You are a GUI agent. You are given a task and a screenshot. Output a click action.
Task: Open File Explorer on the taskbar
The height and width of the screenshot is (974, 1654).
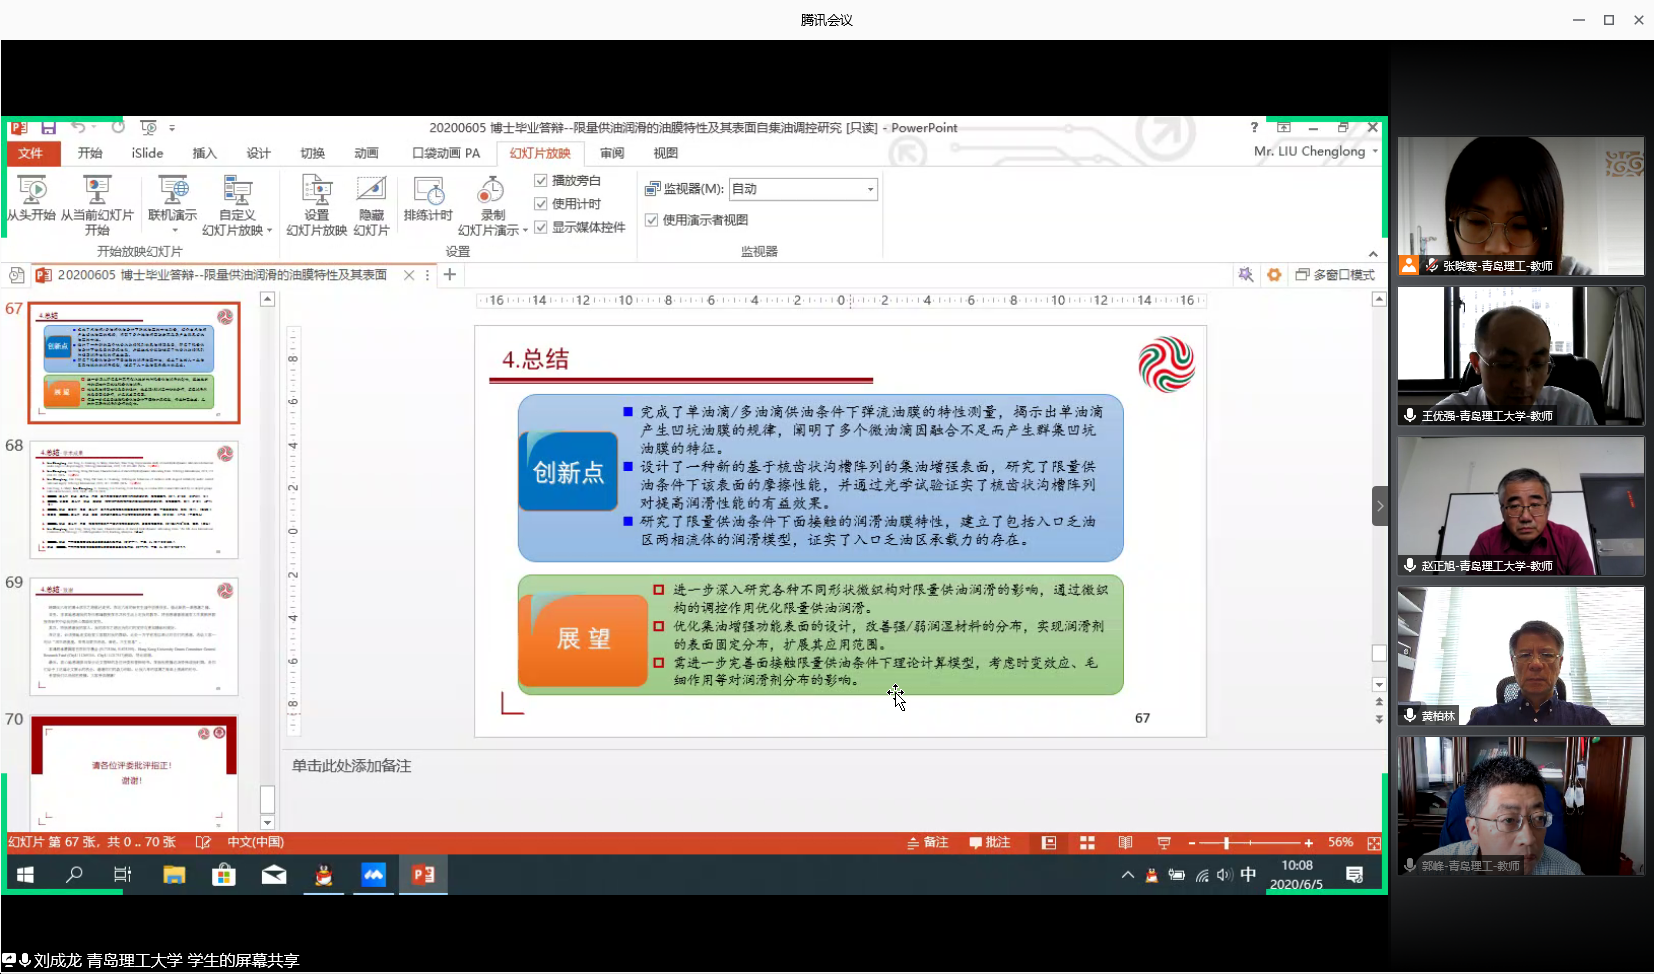pos(174,875)
